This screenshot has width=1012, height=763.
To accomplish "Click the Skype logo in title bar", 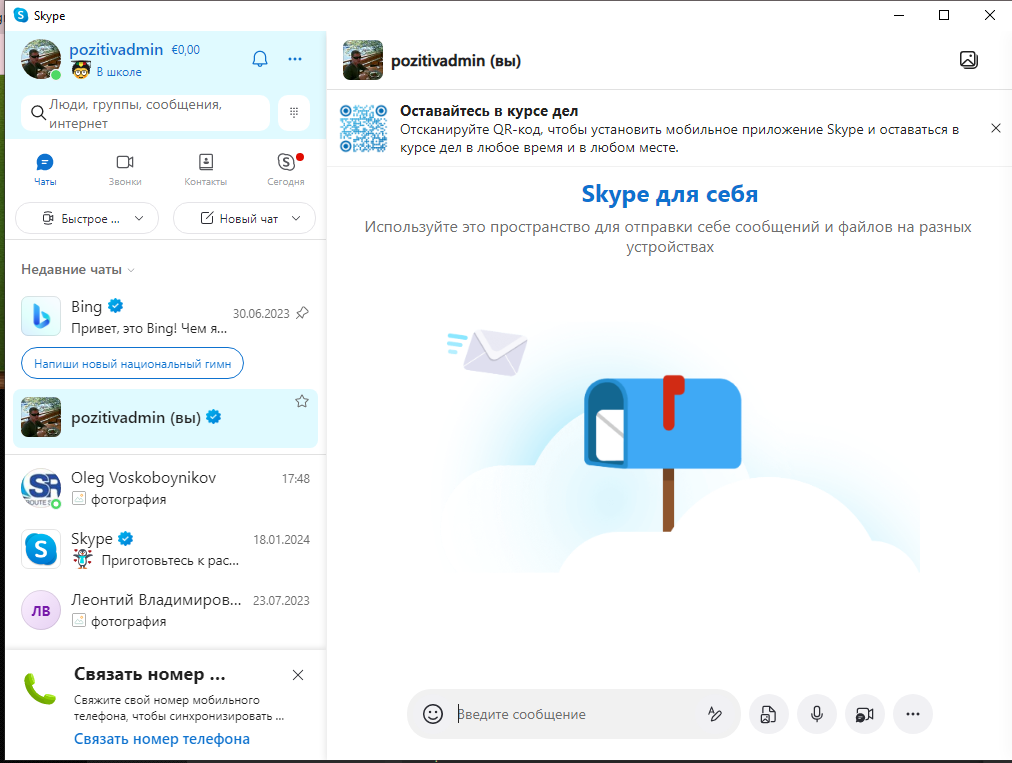I will click(x=21, y=15).
